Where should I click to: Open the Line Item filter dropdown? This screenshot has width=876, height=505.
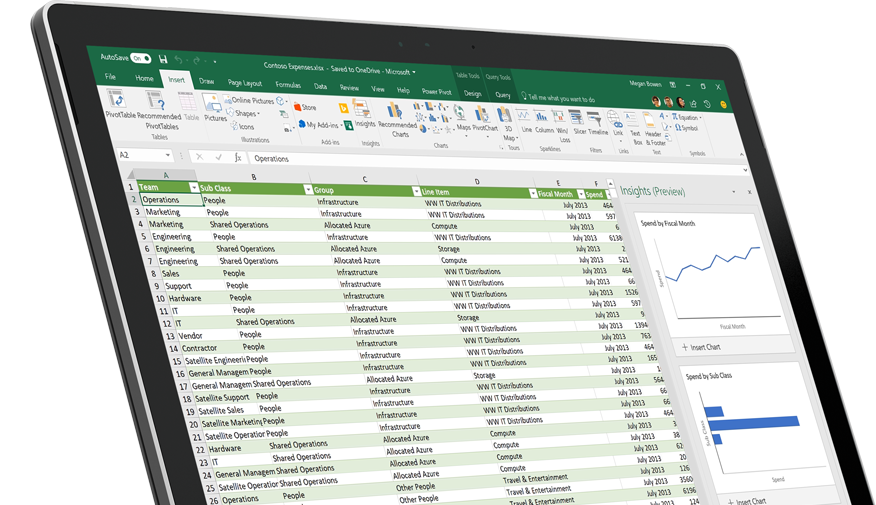tap(532, 193)
